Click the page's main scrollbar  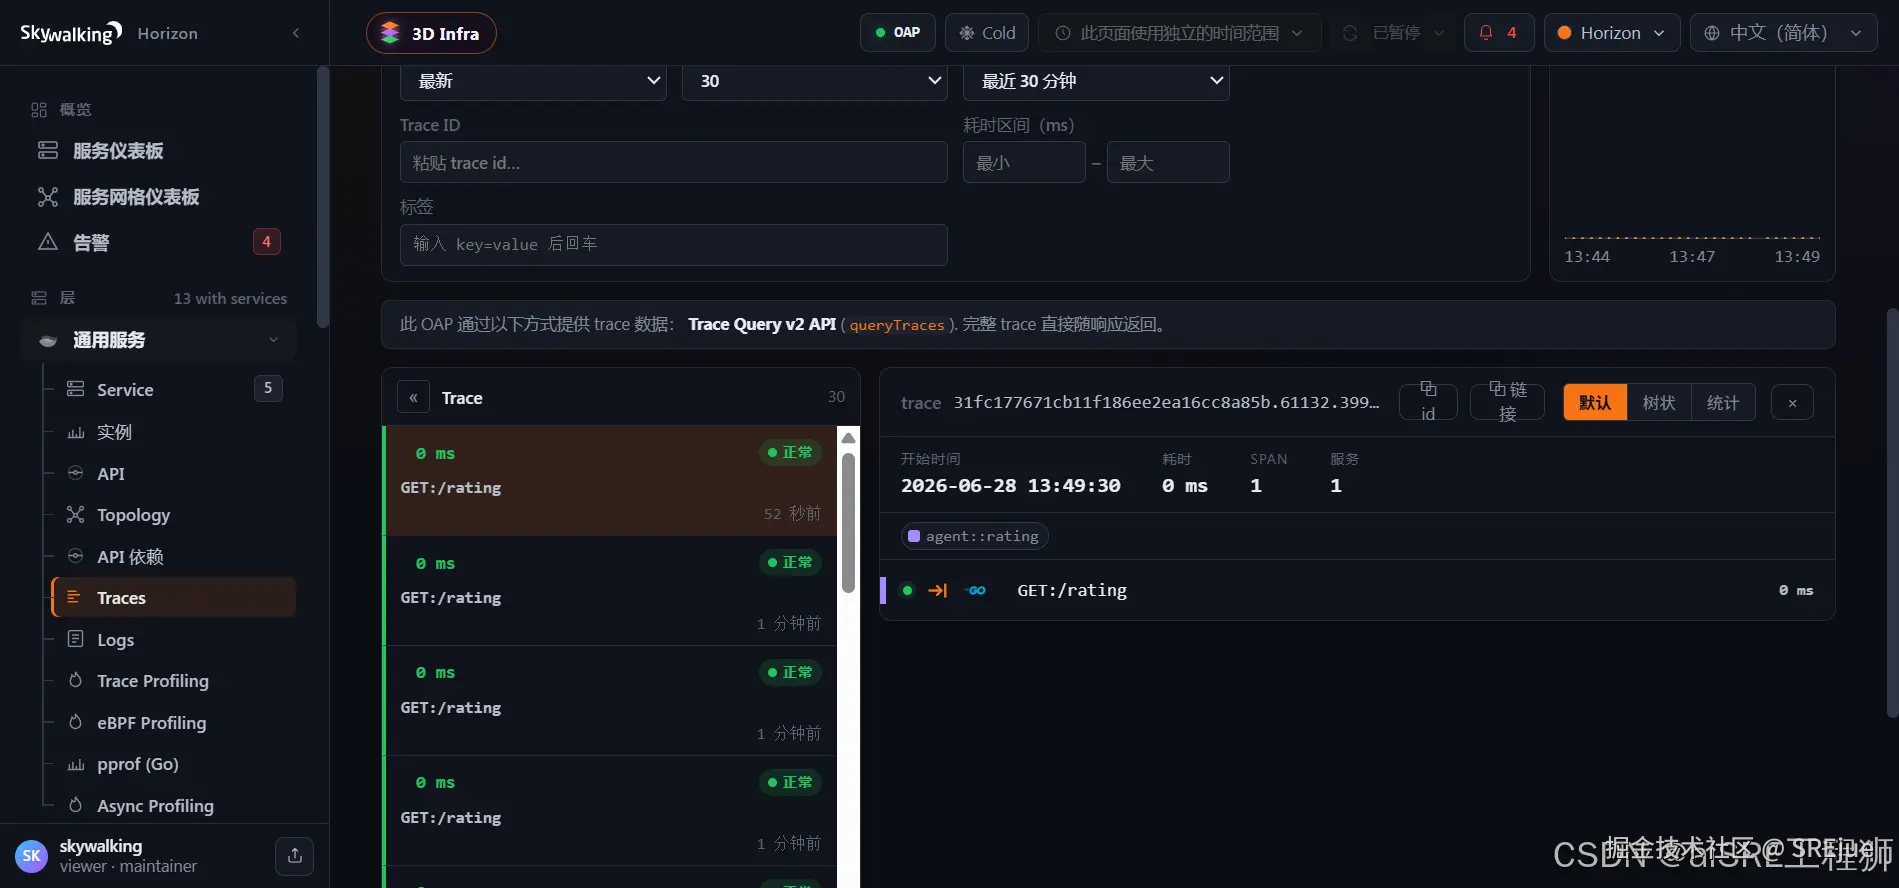tap(1892, 512)
